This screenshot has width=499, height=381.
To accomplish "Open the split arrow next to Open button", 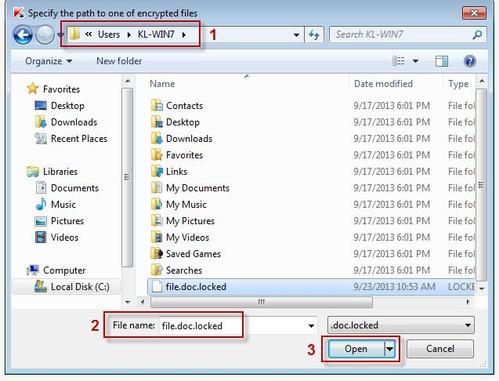I will (x=390, y=349).
